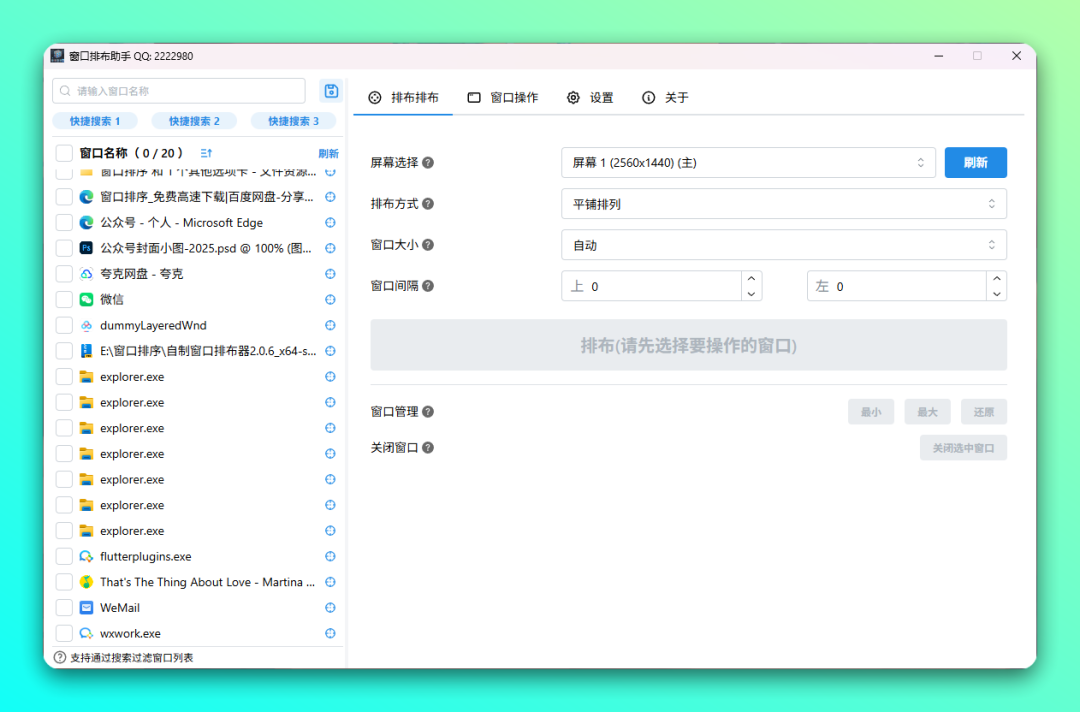Image resolution: width=1080 pixels, height=712 pixels.
Task: Click the locate icon on the 夸克网盘 row
Action: tap(331, 273)
